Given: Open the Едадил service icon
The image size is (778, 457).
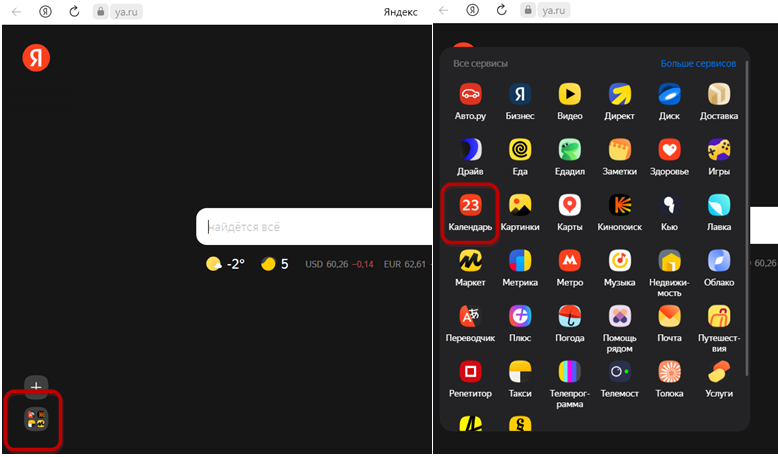Looking at the screenshot, I should (570, 149).
